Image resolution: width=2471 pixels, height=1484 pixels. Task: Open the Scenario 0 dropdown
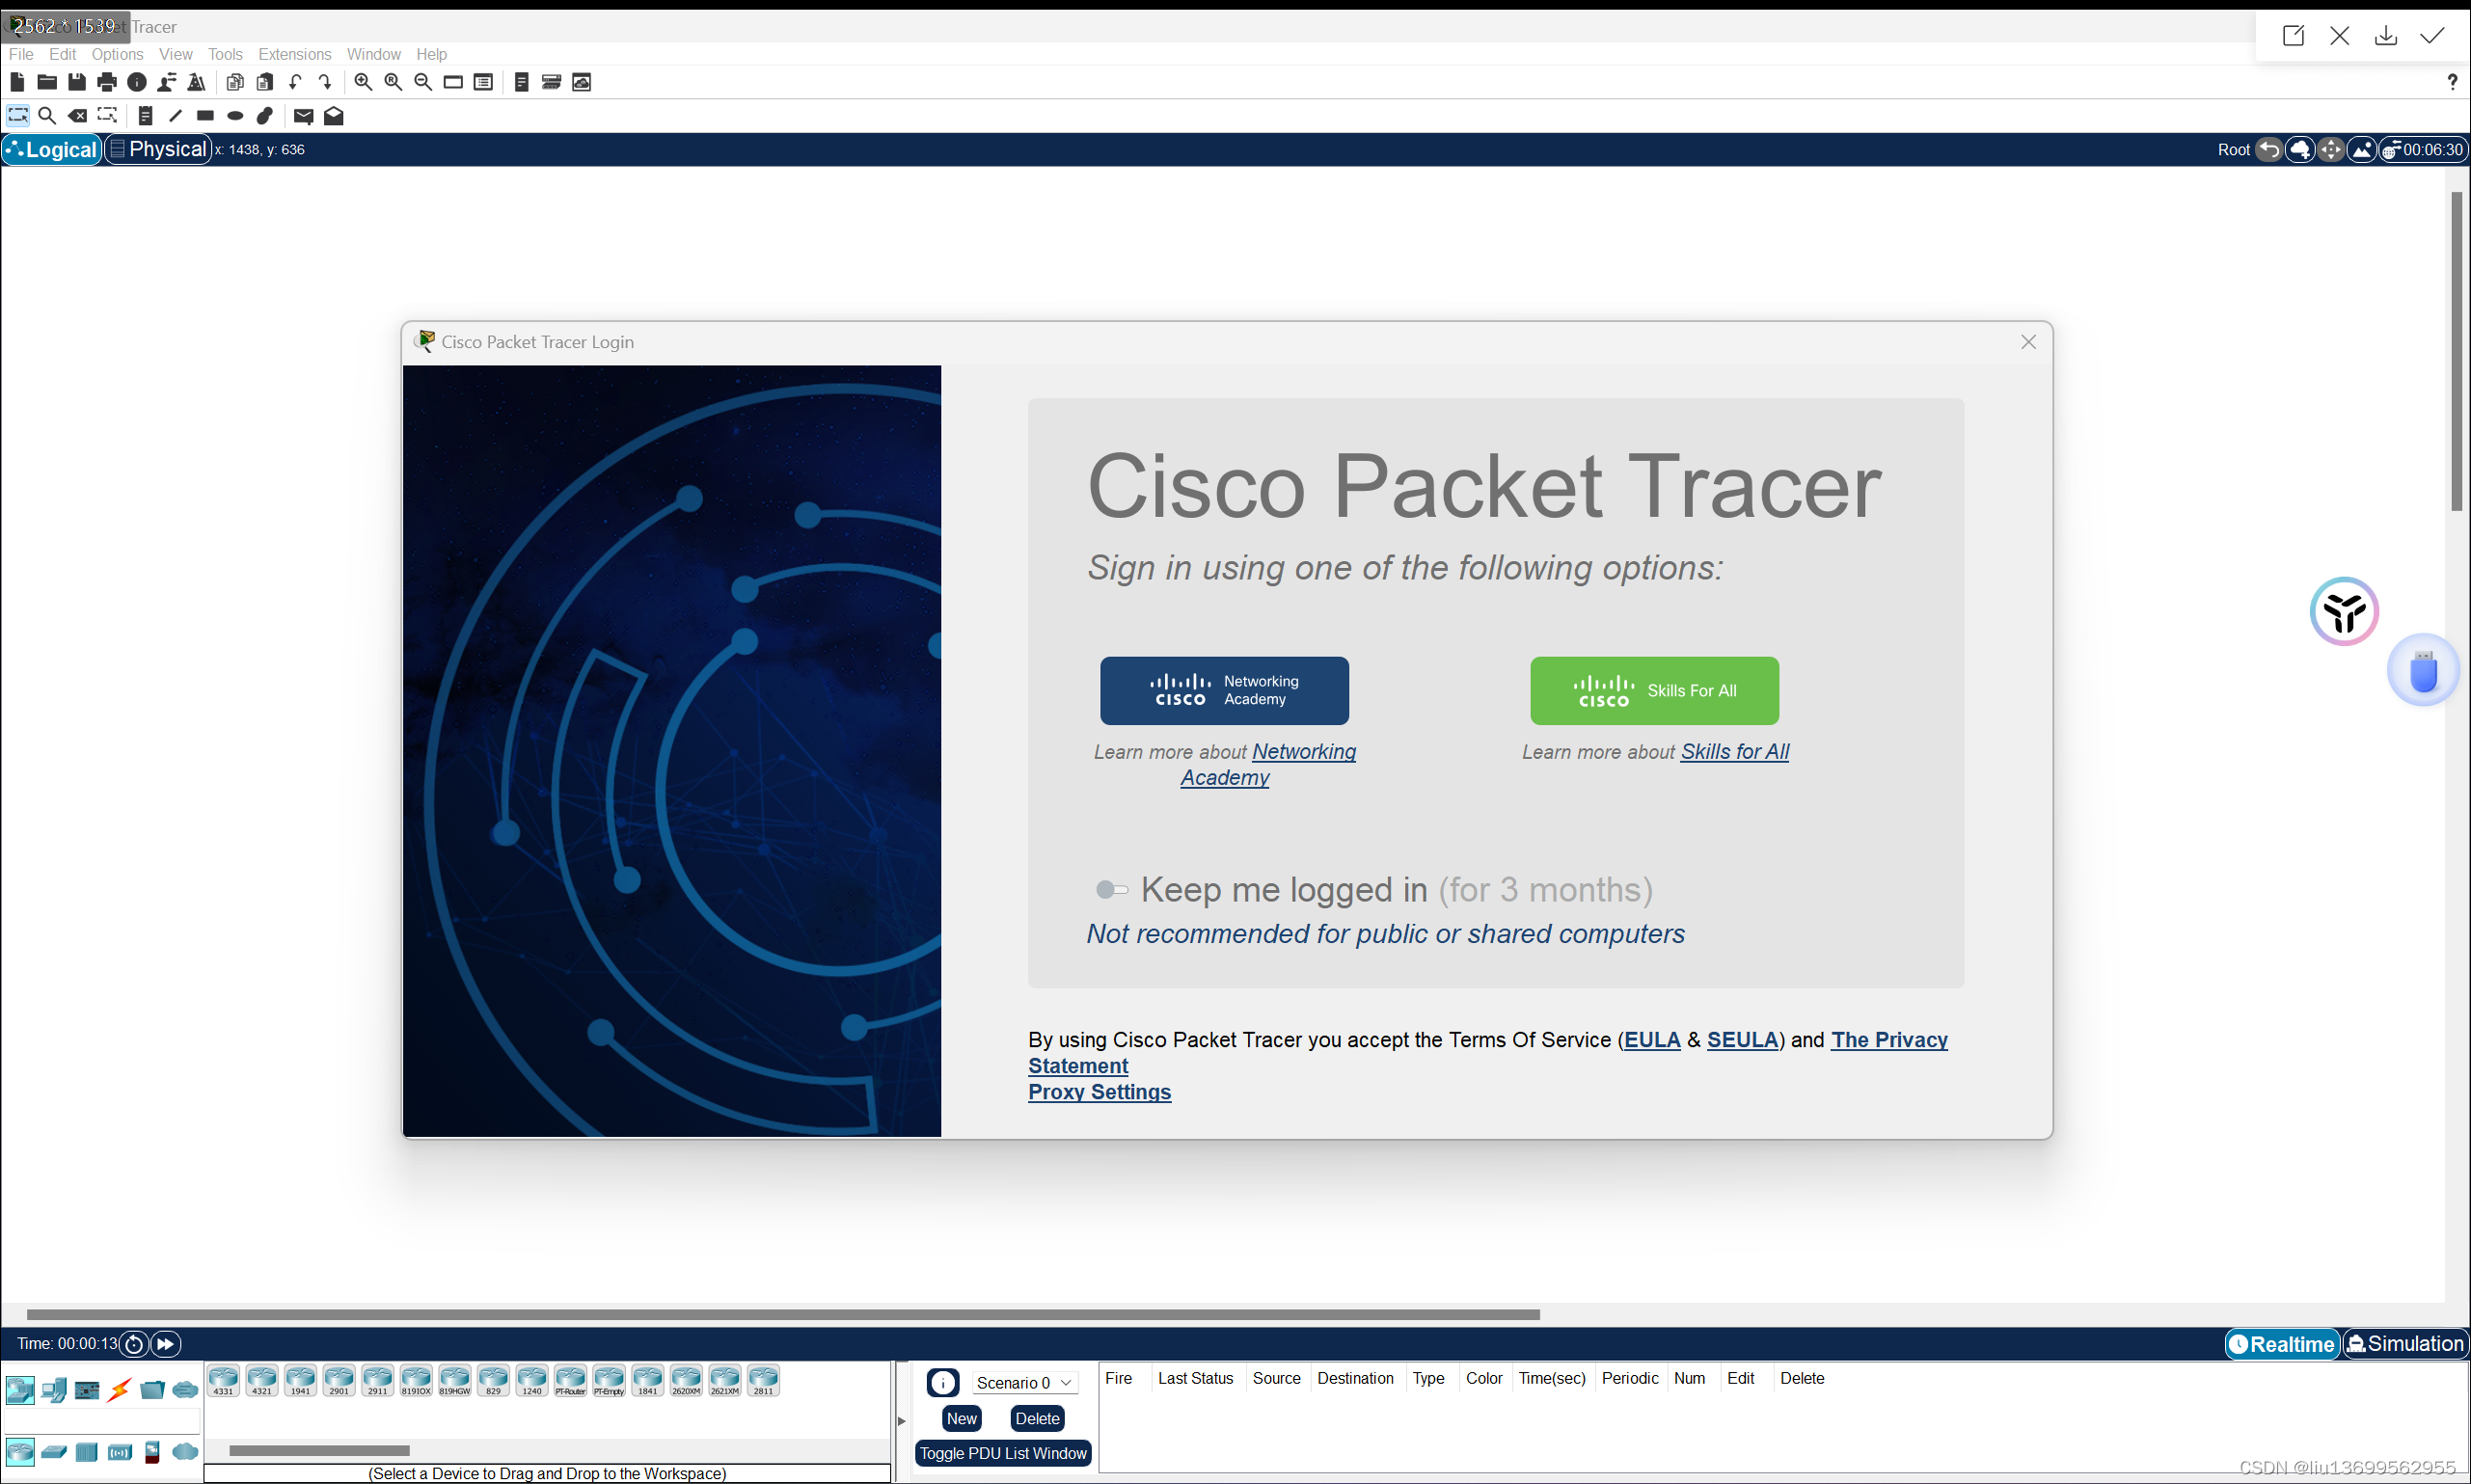(1024, 1382)
